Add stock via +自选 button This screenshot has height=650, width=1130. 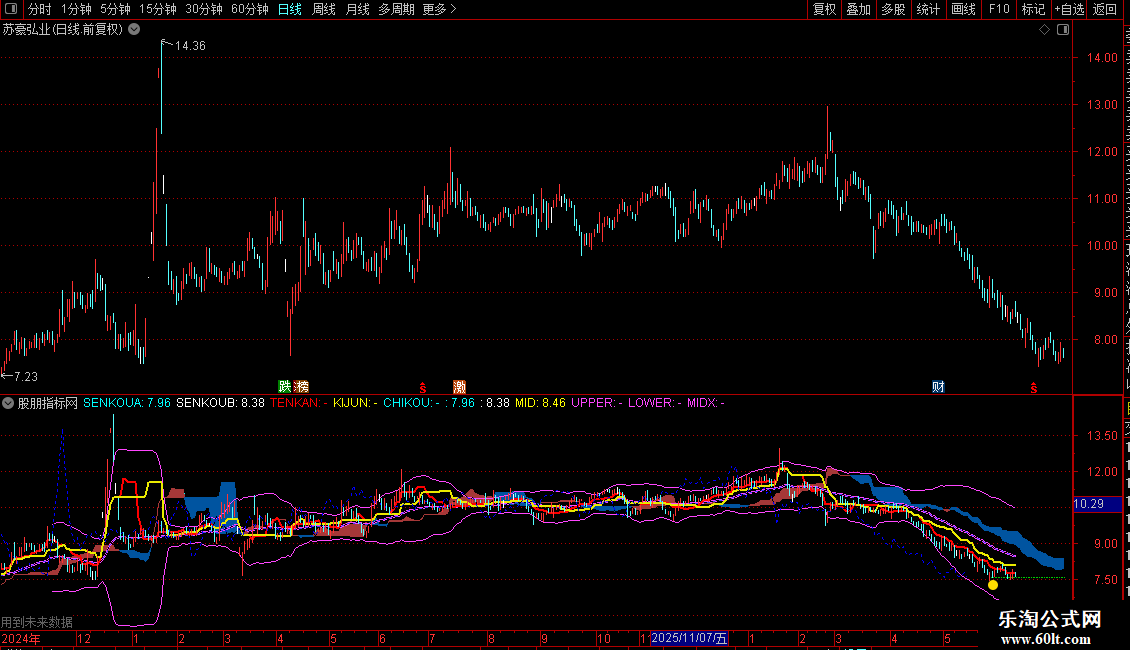click(1069, 9)
